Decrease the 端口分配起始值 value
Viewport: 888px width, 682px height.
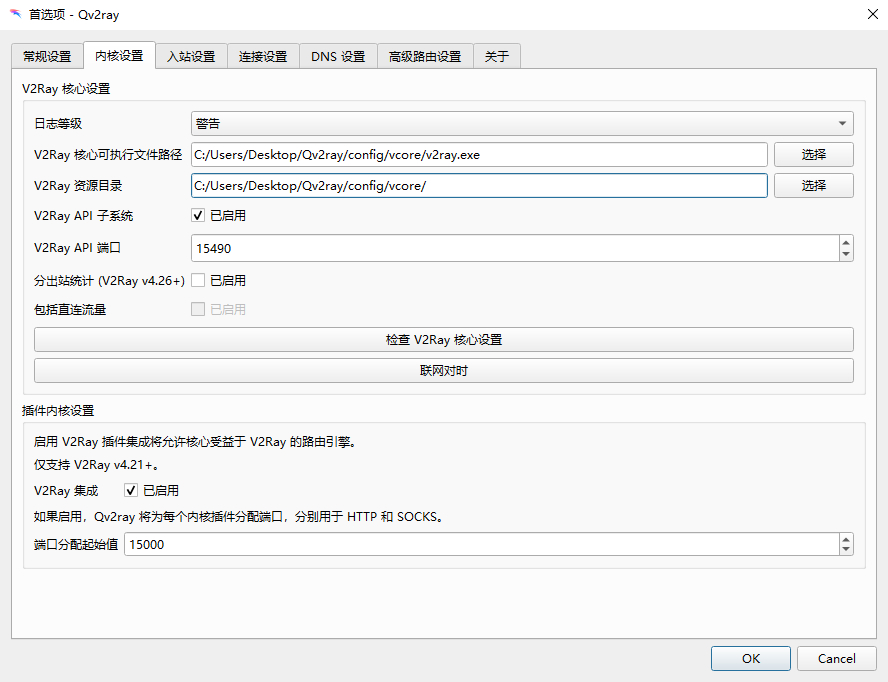pyautogui.click(x=846, y=551)
